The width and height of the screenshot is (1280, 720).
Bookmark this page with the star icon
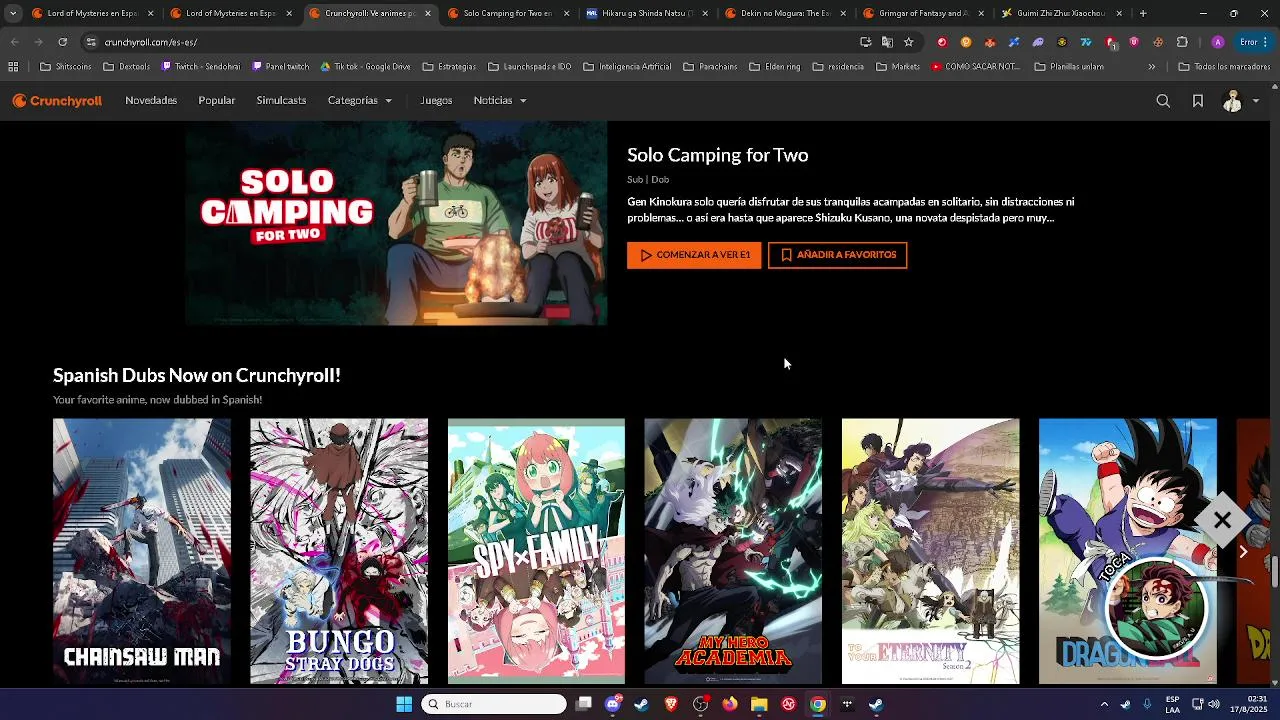(908, 42)
